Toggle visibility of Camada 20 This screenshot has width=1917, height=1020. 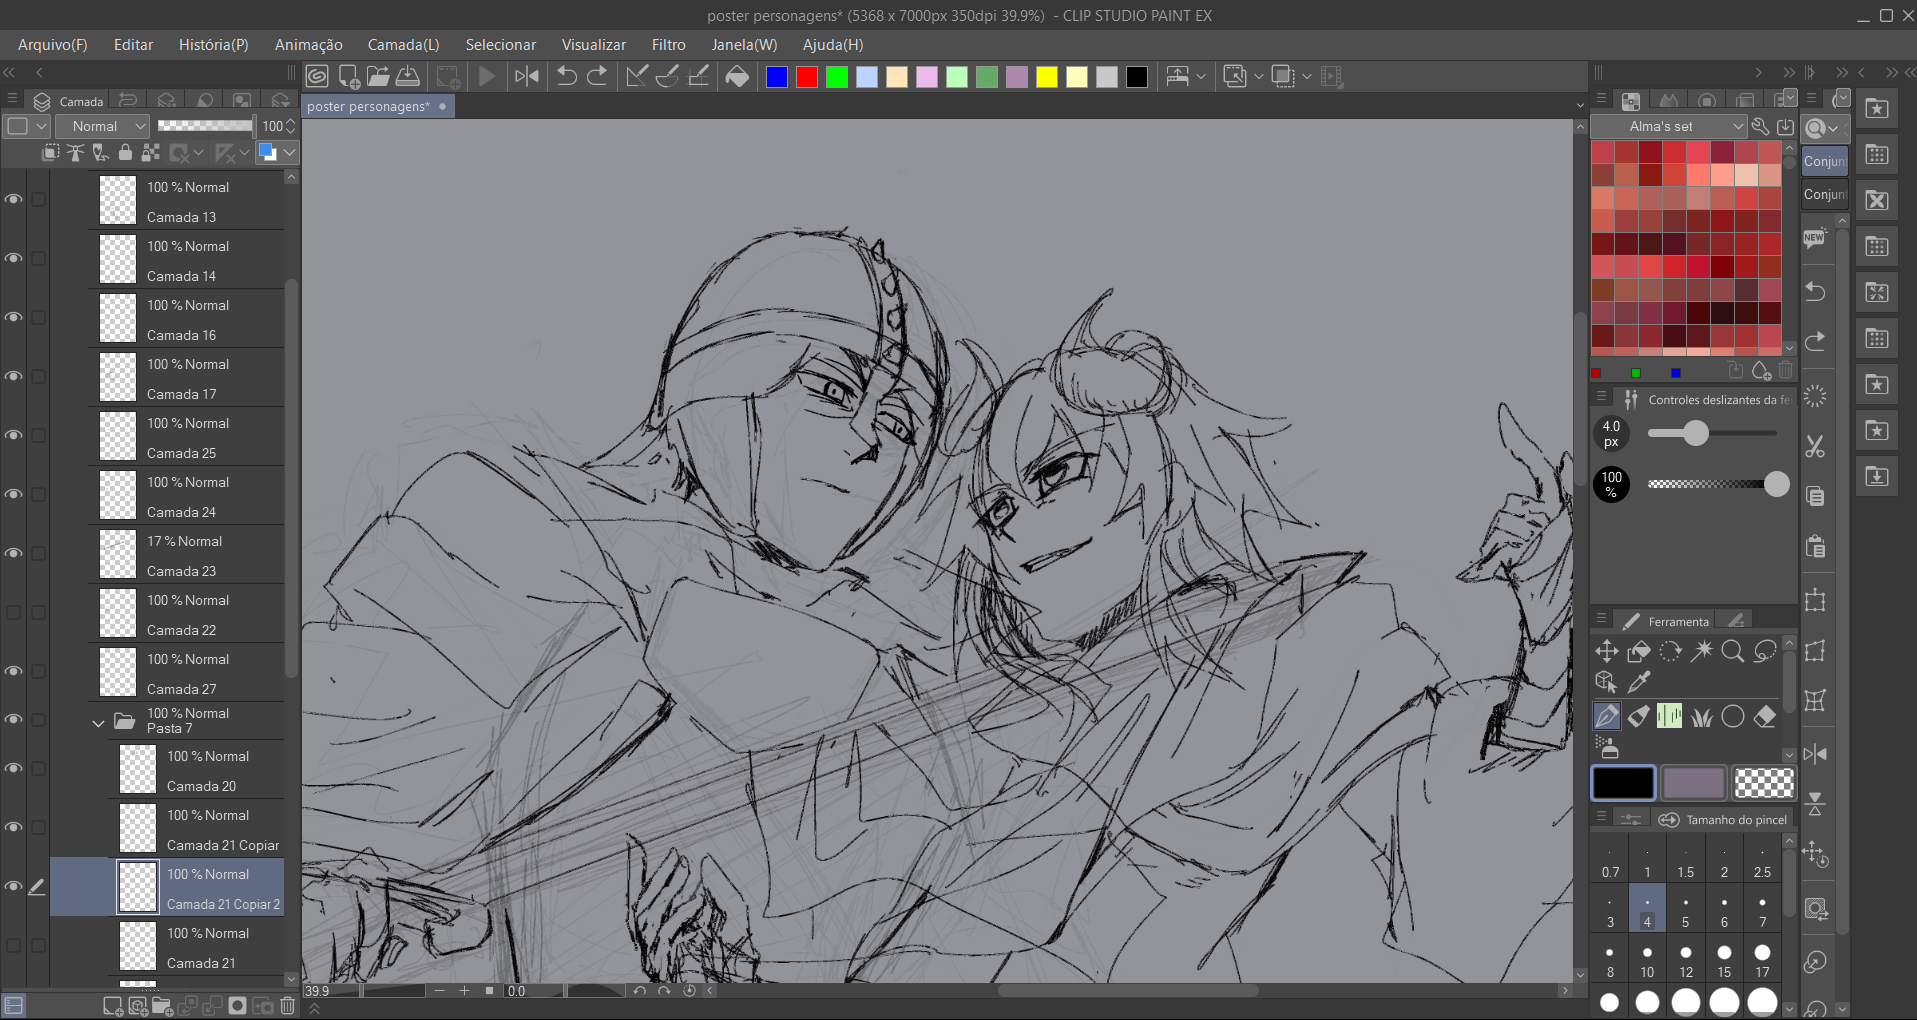coord(14,769)
